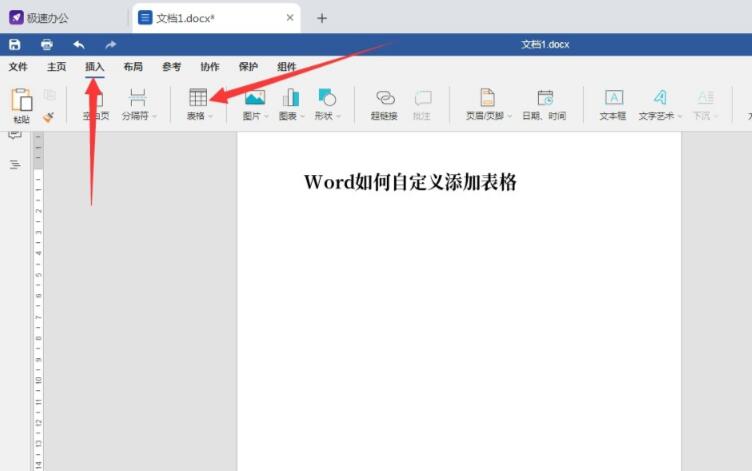Expand the 文字艺术 dropdown arrow
This screenshot has width=752, height=471.
680,117
